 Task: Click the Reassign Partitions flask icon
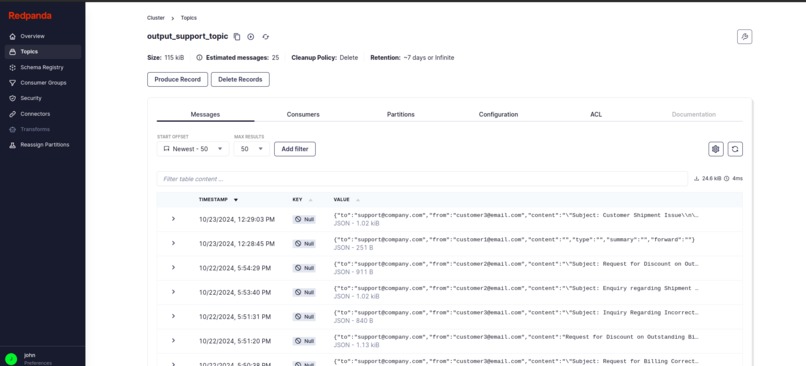pyautogui.click(x=13, y=145)
